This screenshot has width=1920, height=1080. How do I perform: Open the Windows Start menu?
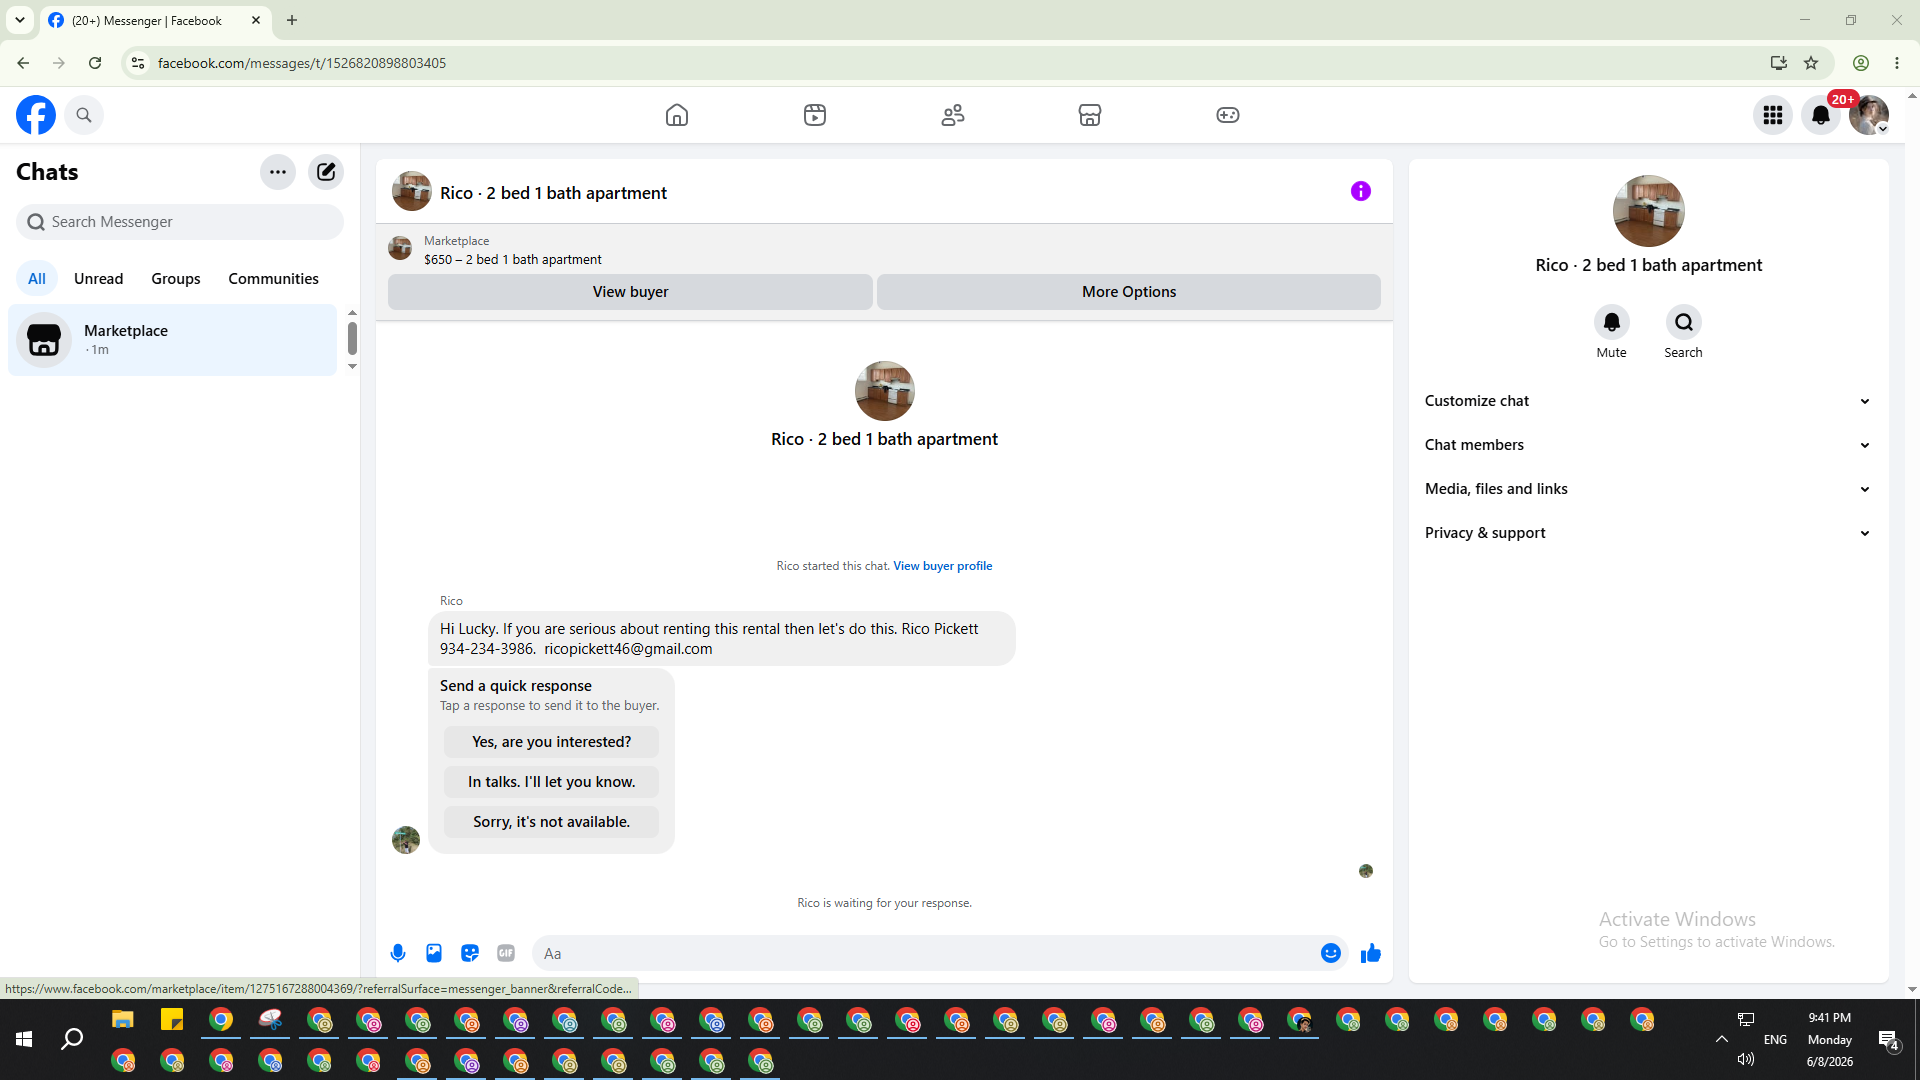pyautogui.click(x=24, y=1040)
